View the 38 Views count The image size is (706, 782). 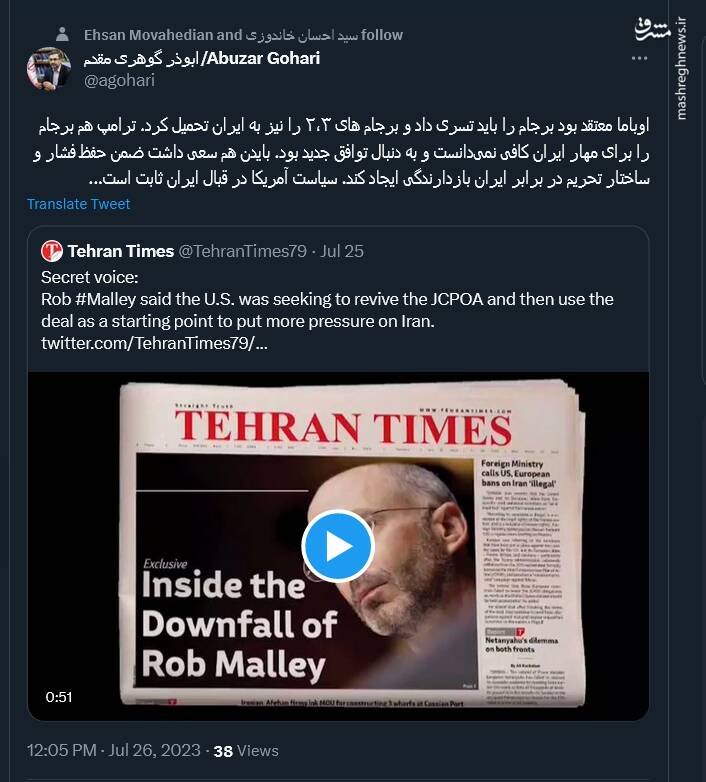[x=246, y=751]
